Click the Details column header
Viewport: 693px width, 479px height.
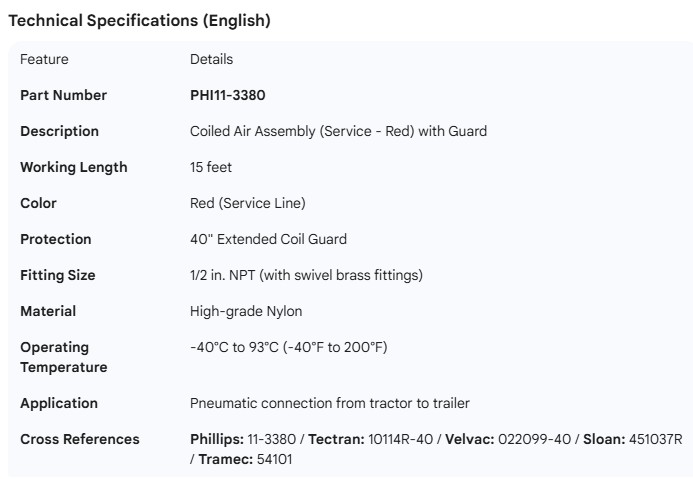[x=211, y=59]
